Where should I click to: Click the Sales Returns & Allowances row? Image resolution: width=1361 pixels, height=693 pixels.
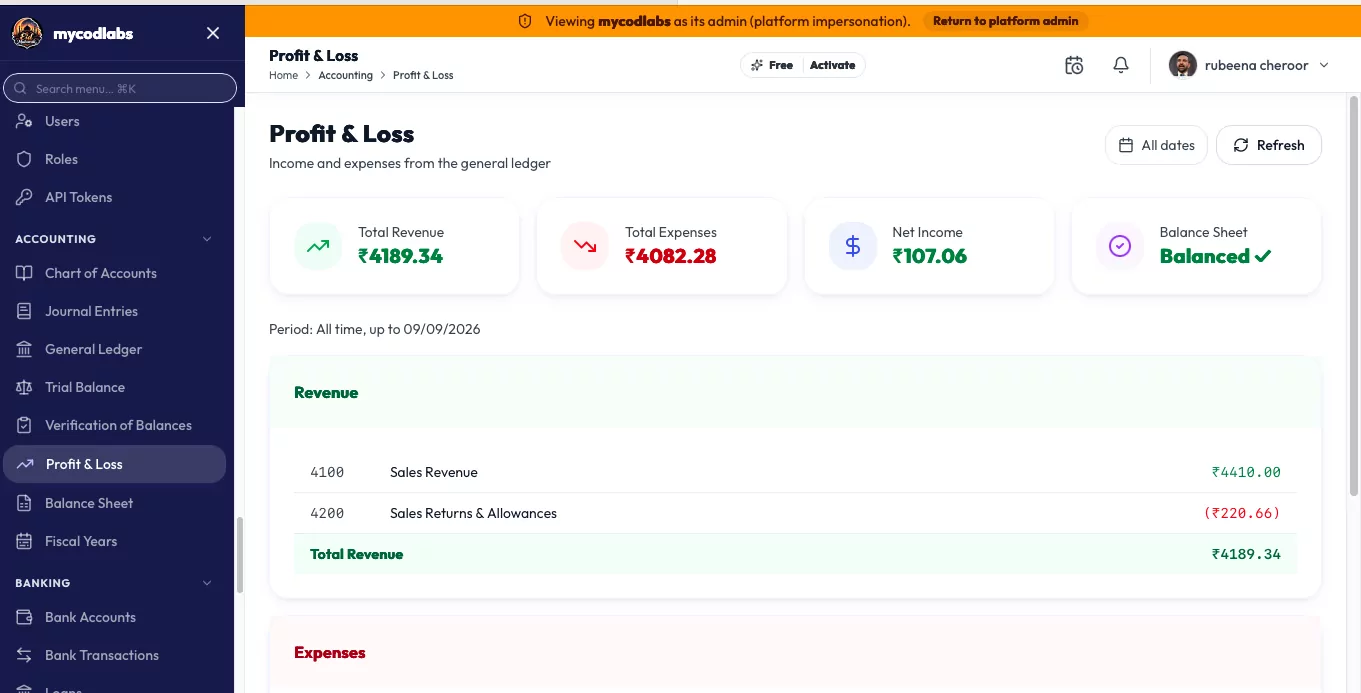pyautogui.click(x=795, y=513)
